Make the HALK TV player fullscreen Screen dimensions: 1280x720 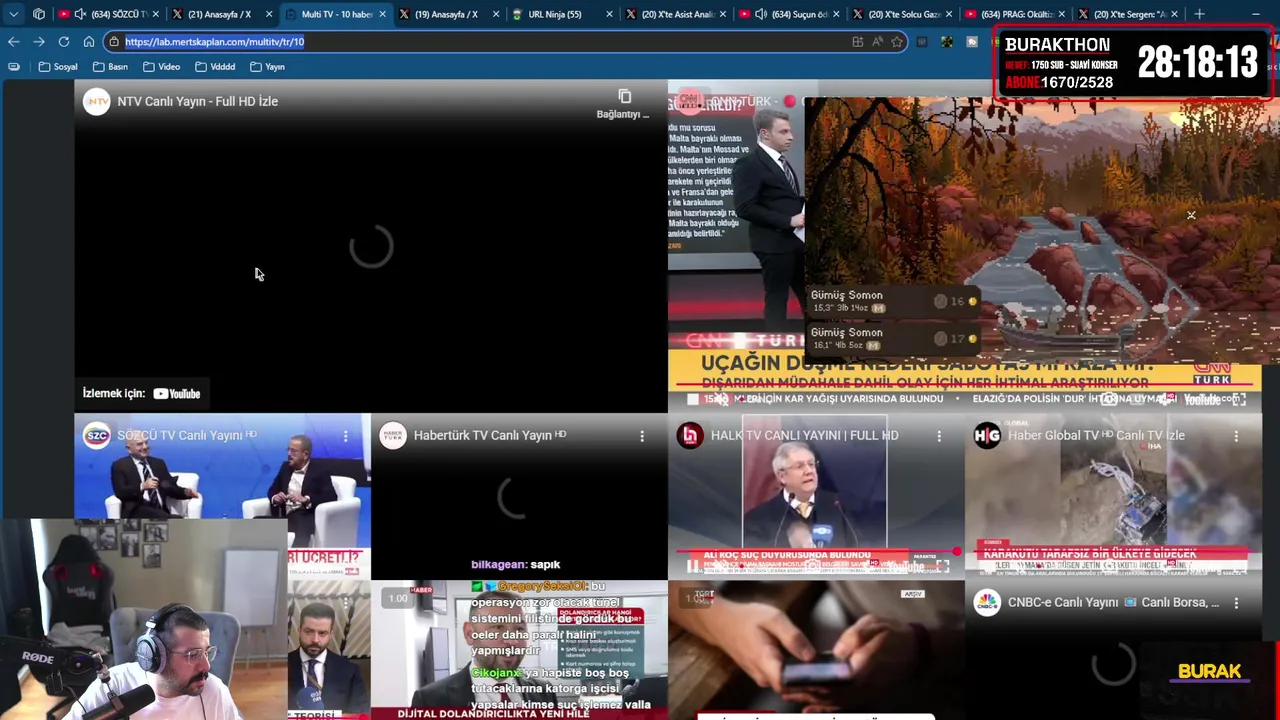[942, 566]
